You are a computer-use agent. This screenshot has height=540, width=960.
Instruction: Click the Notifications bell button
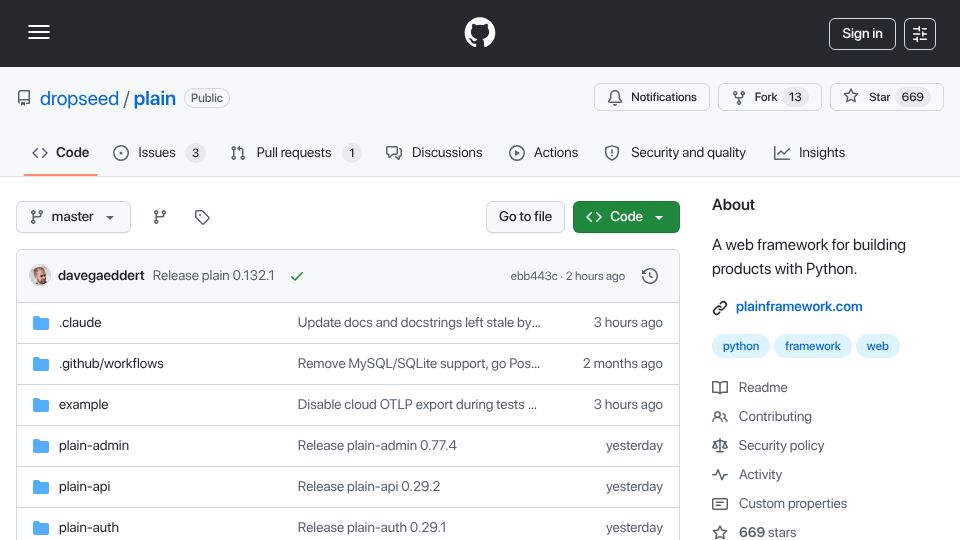tap(651, 97)
